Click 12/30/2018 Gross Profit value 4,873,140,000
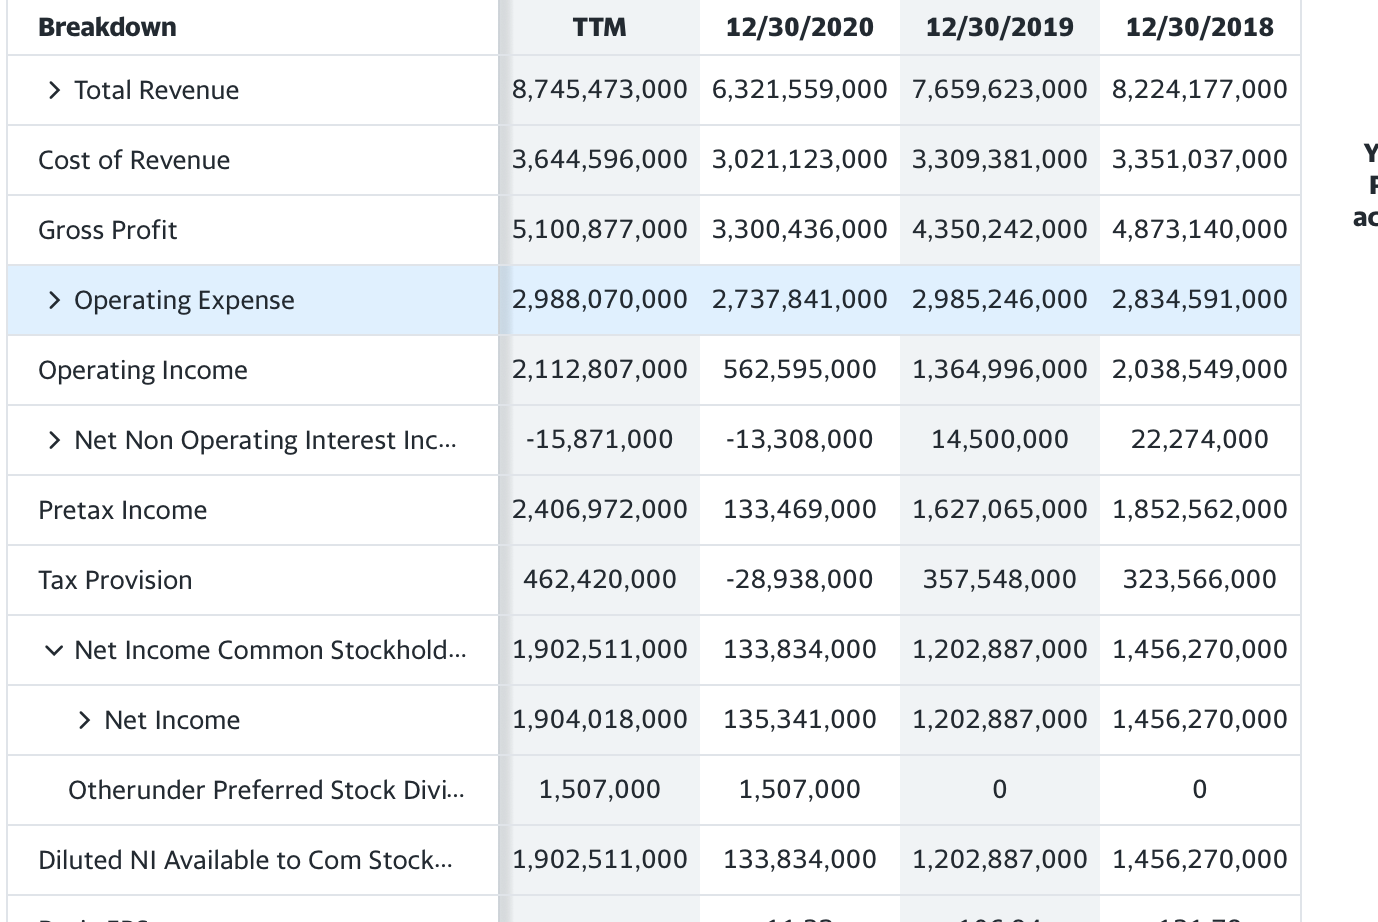This screenshot has height=922, width=1378. (x=1199, y=229)
